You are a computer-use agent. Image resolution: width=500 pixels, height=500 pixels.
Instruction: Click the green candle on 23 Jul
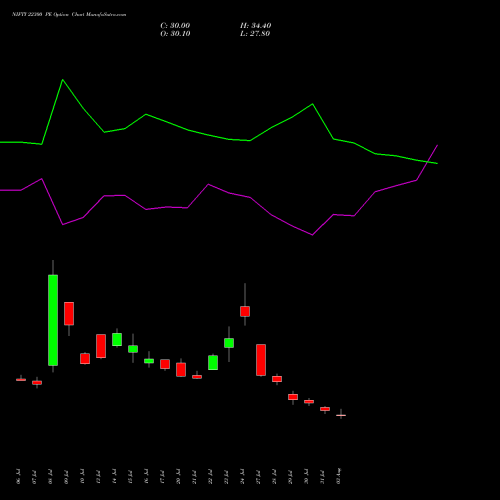(x=229, y=343)
